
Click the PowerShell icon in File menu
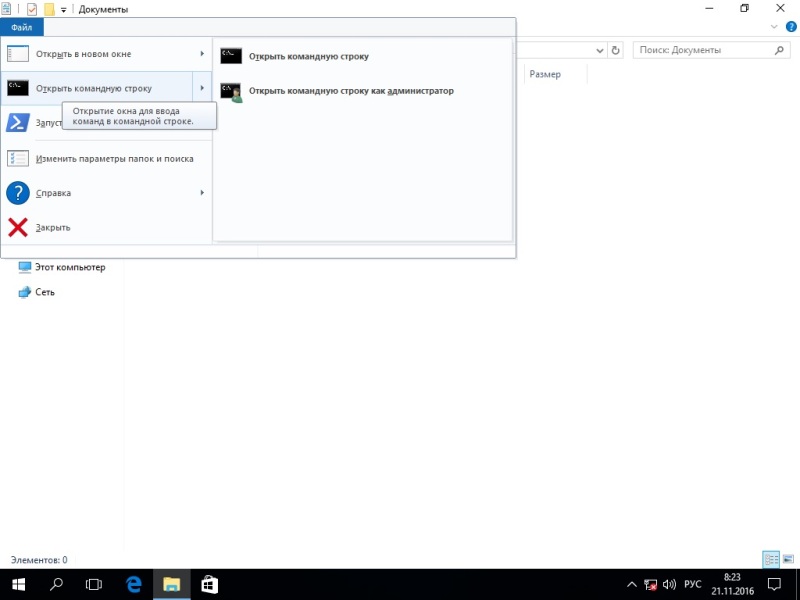pyautogui.click(x=17, y=123)
